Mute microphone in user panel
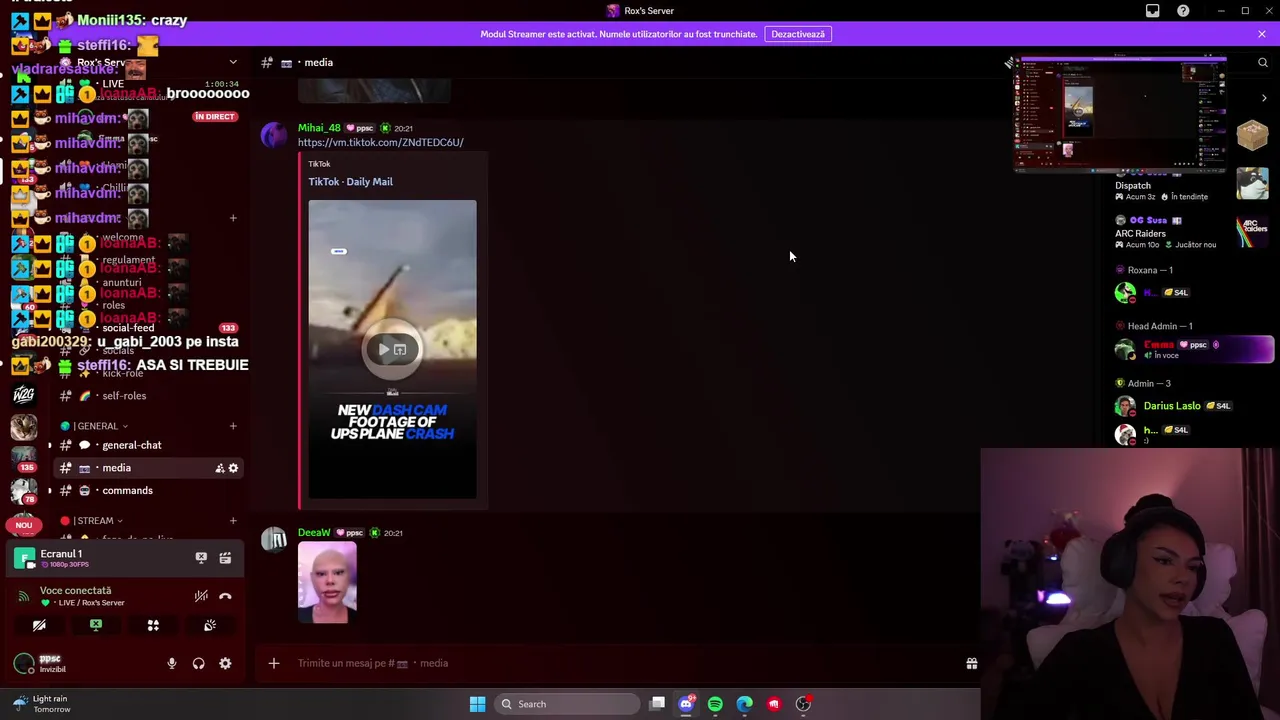This screenshot has height=720, width=1280. (x=172, y=663)
